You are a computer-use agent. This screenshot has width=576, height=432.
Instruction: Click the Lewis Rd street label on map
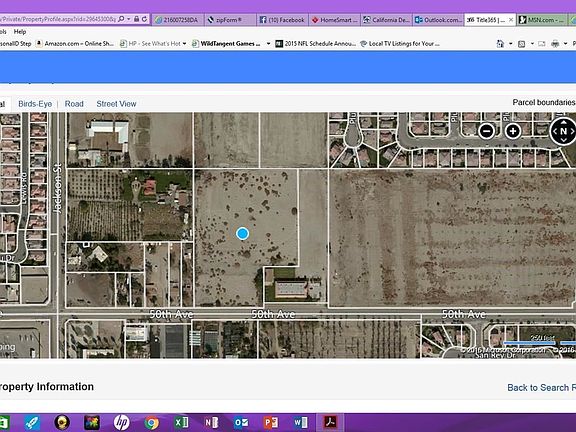tap(24, 188)
